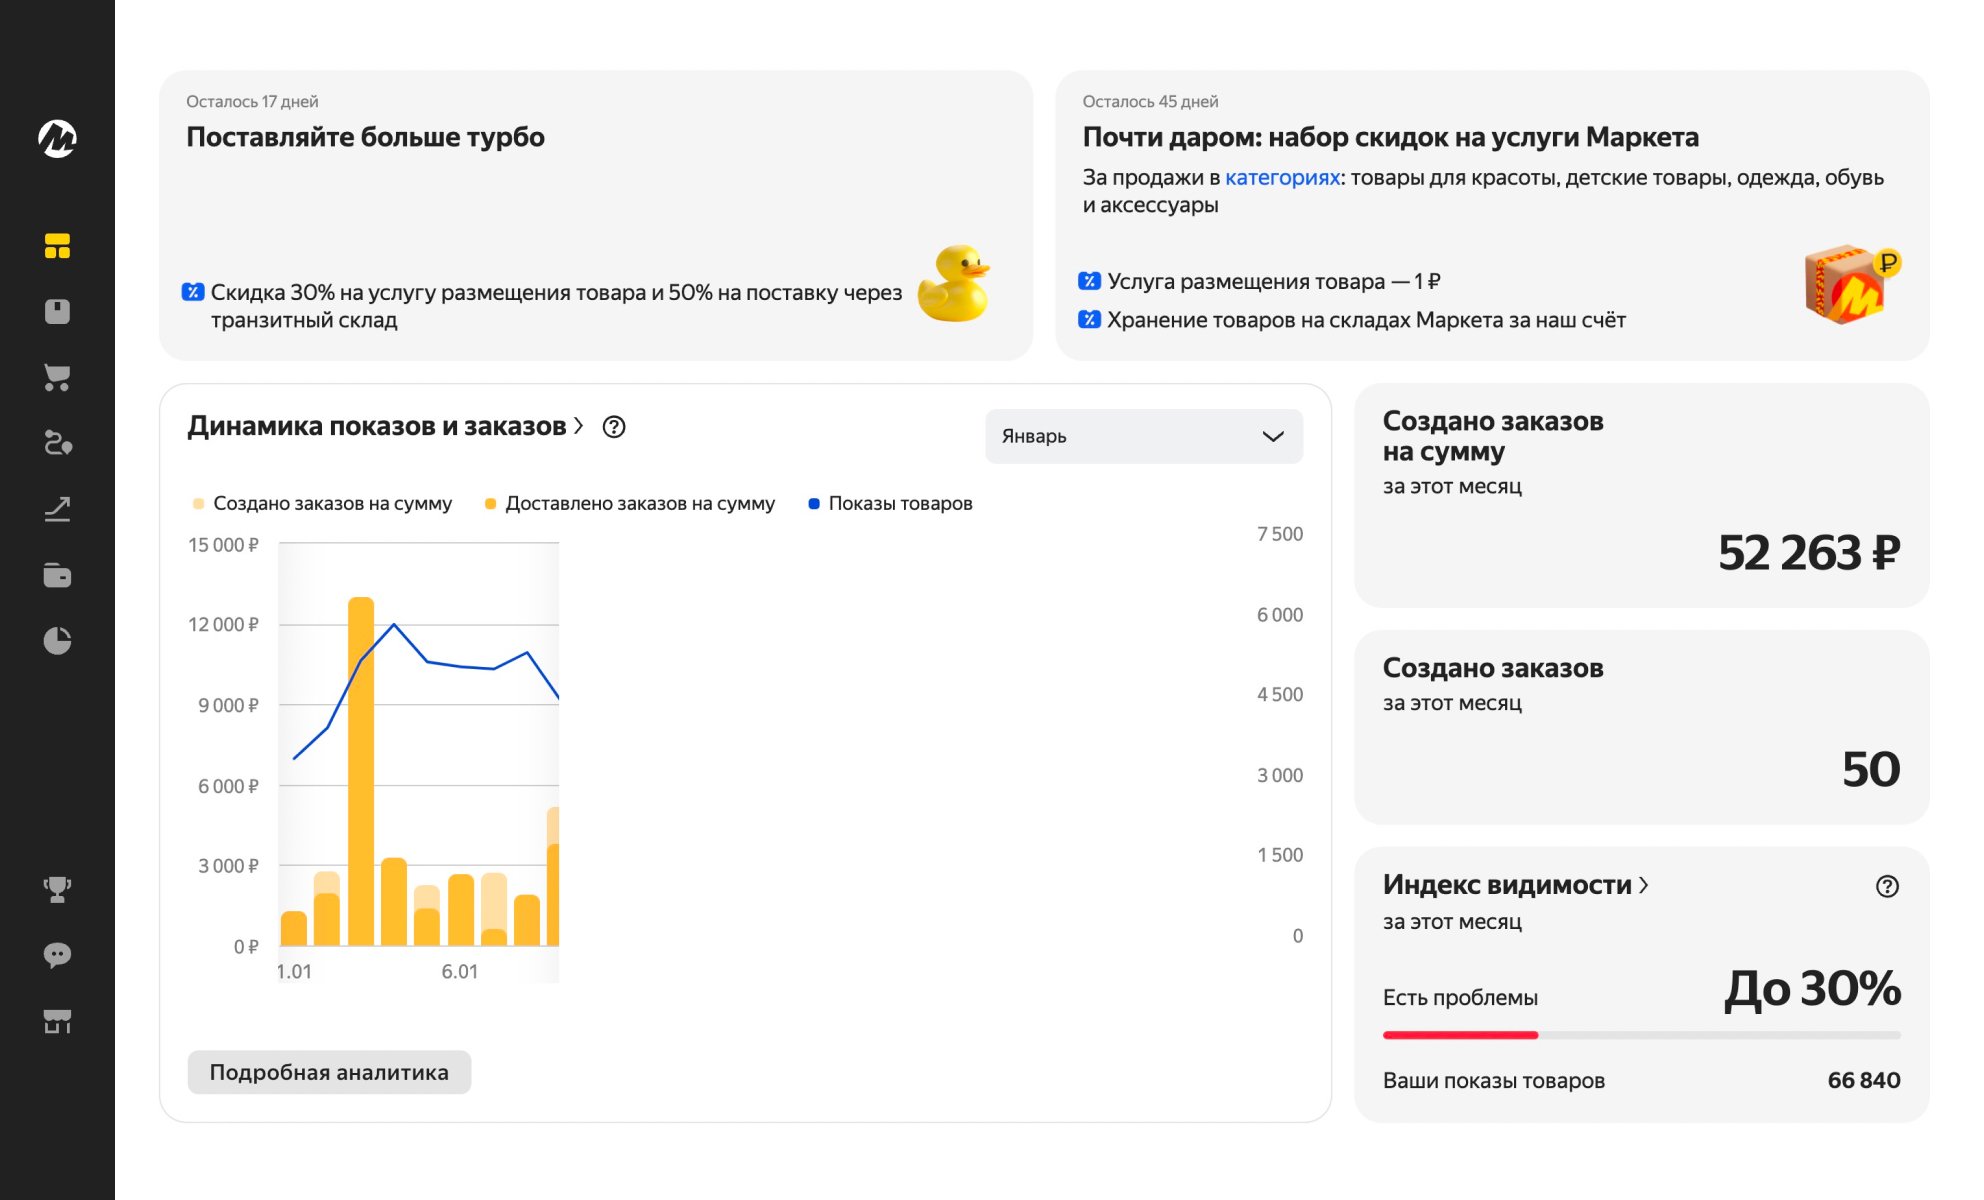Open the storefront icon in sidebar
This screenshot has width=1984, height=1200.
(x=57, y=1021)
